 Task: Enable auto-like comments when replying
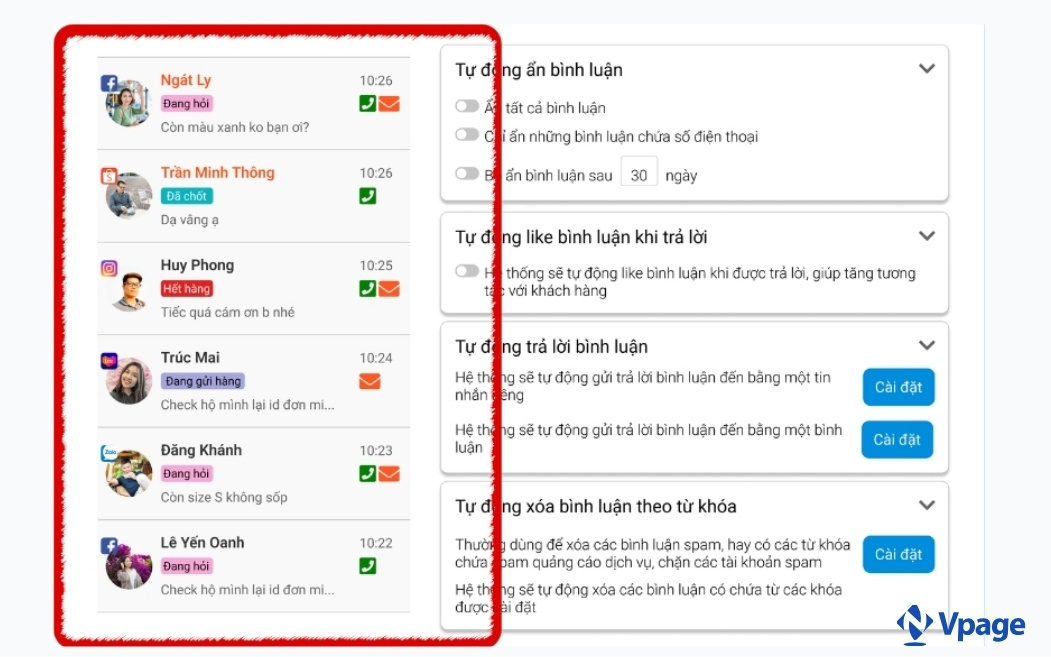[467, 270]
